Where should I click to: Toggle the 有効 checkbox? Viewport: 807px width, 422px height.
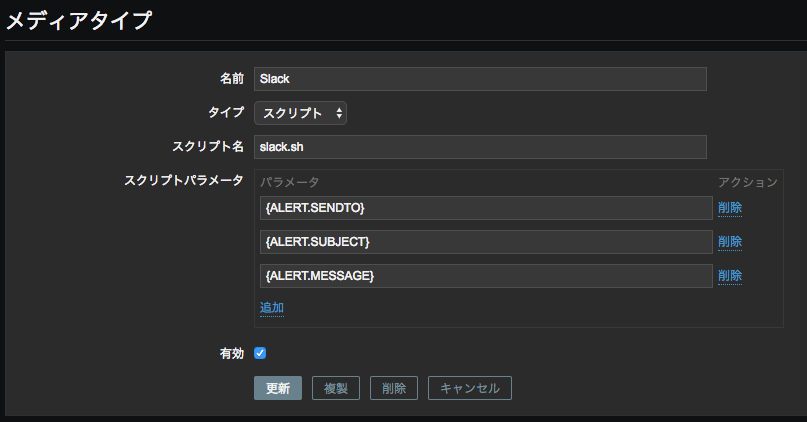coord(260,353)
